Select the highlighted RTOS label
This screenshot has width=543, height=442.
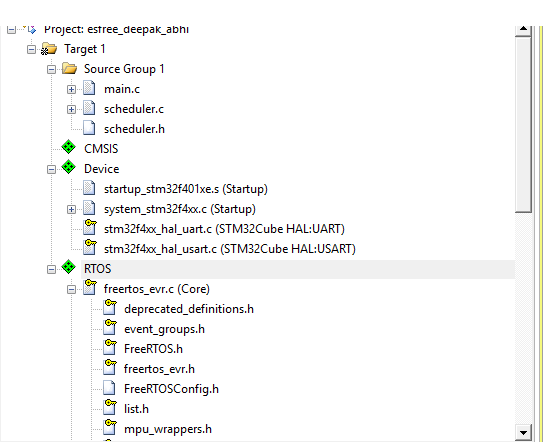tap(98, 269)
